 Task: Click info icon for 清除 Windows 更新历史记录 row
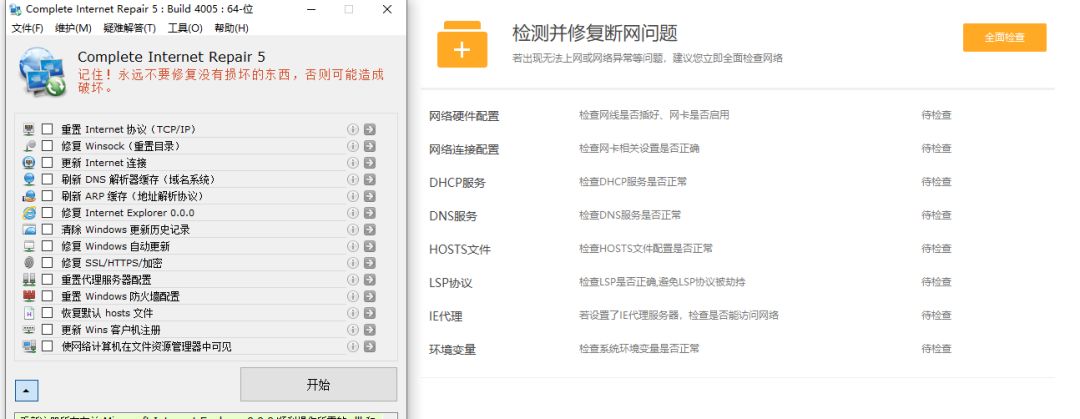(x=353, y=229)
